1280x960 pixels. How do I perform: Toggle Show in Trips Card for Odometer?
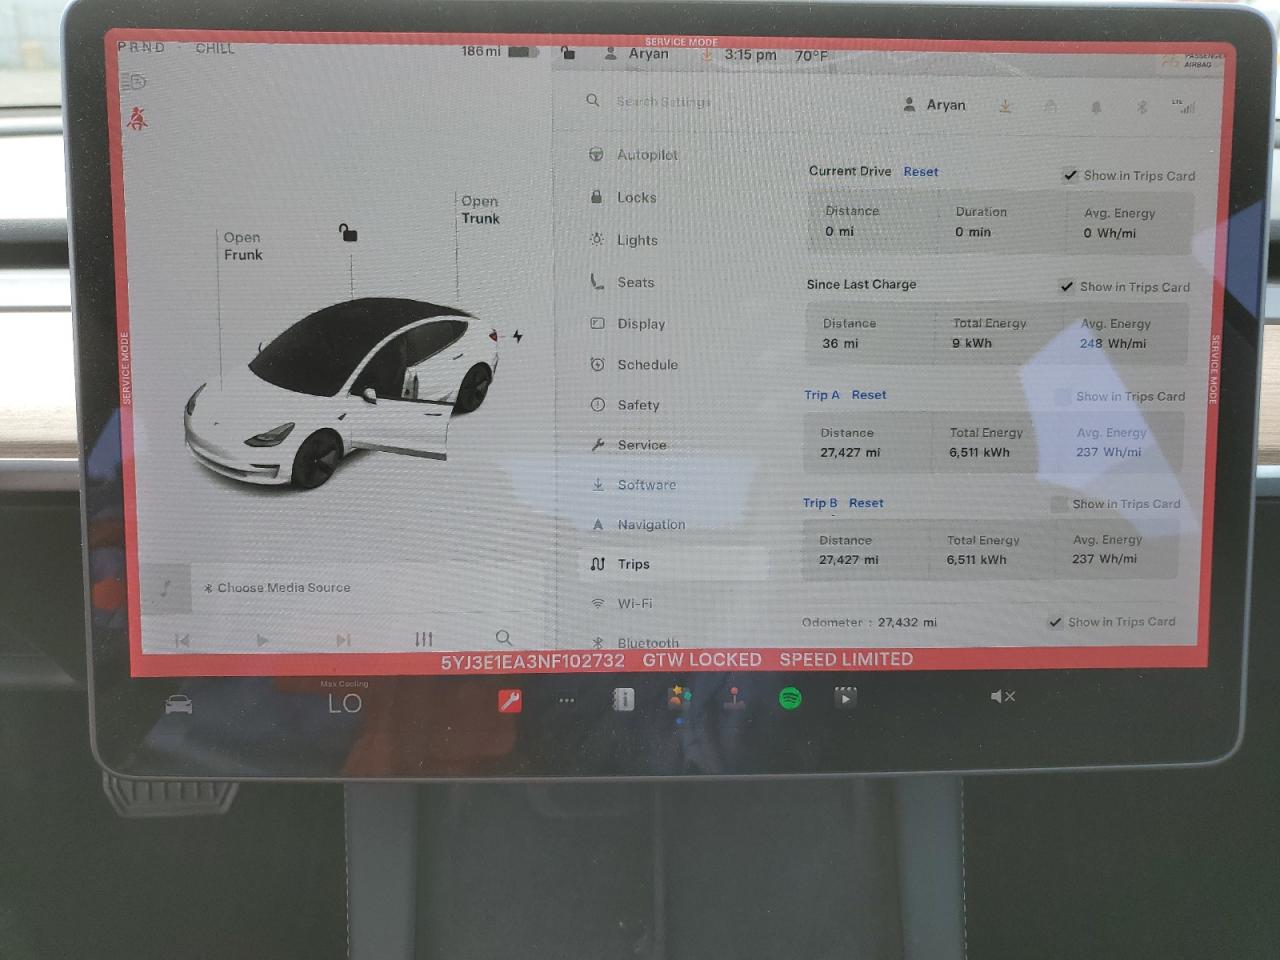coord(1055,622)
